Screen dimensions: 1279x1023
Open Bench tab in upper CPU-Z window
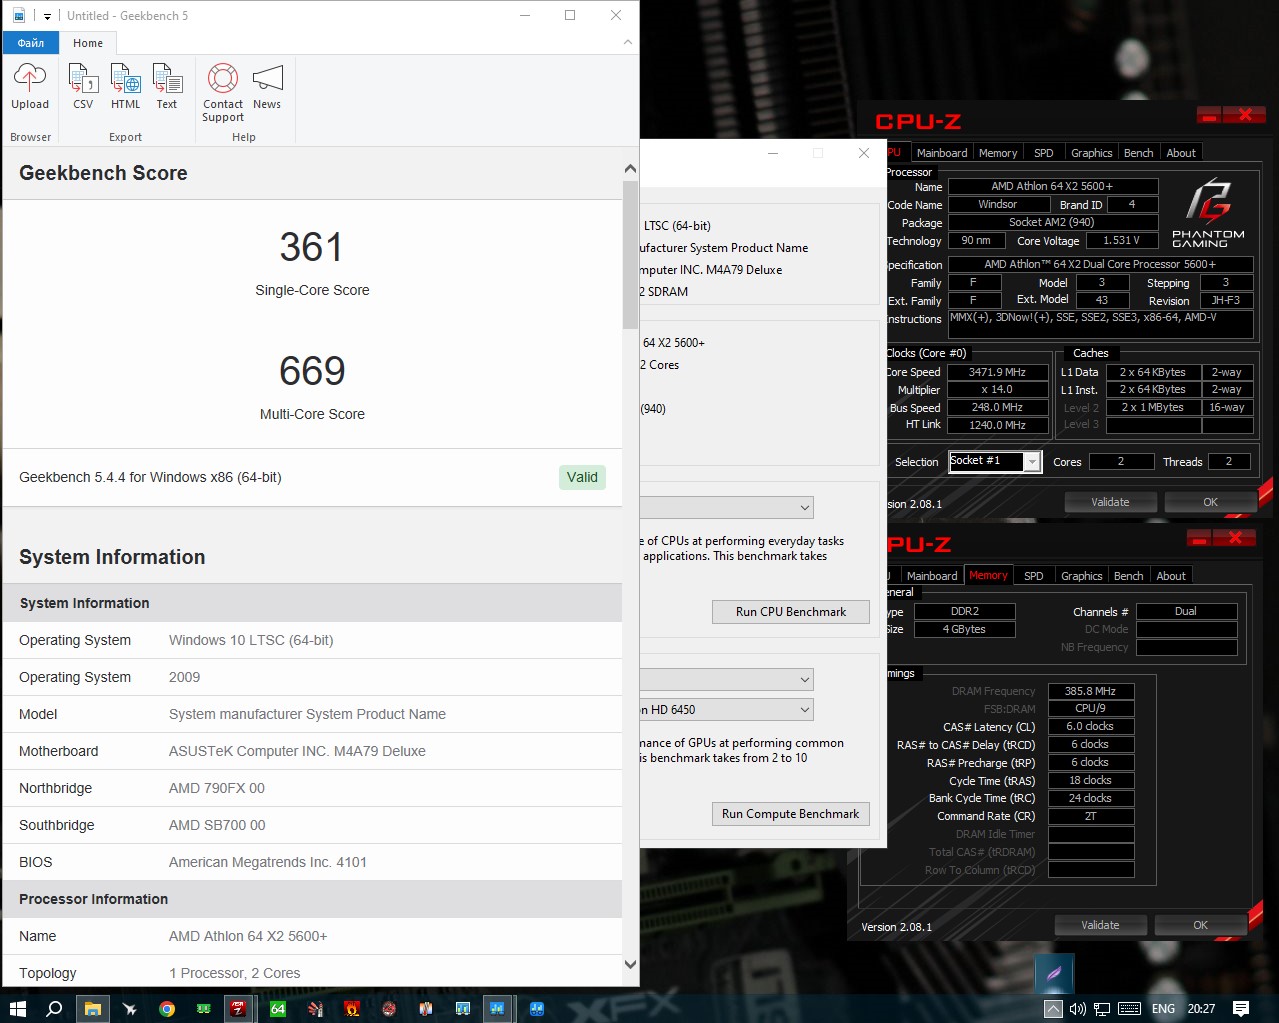coord(1138,153)
